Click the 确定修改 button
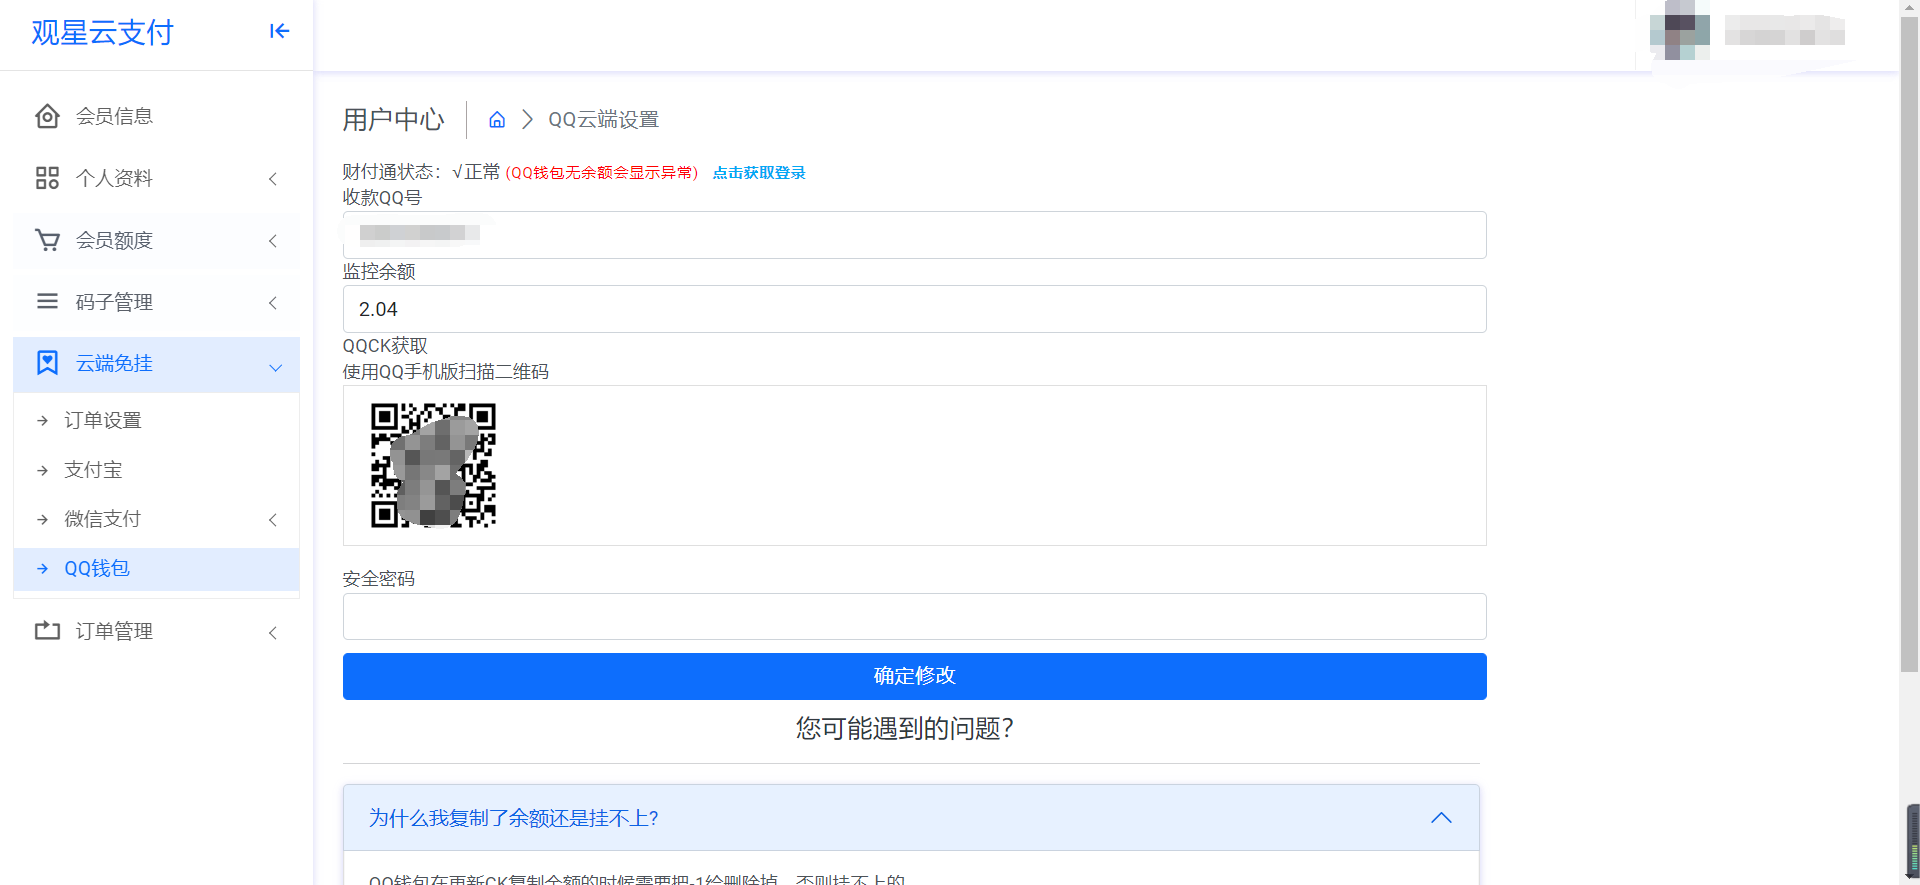This screenshot has width=1920, height=885. 914,676
